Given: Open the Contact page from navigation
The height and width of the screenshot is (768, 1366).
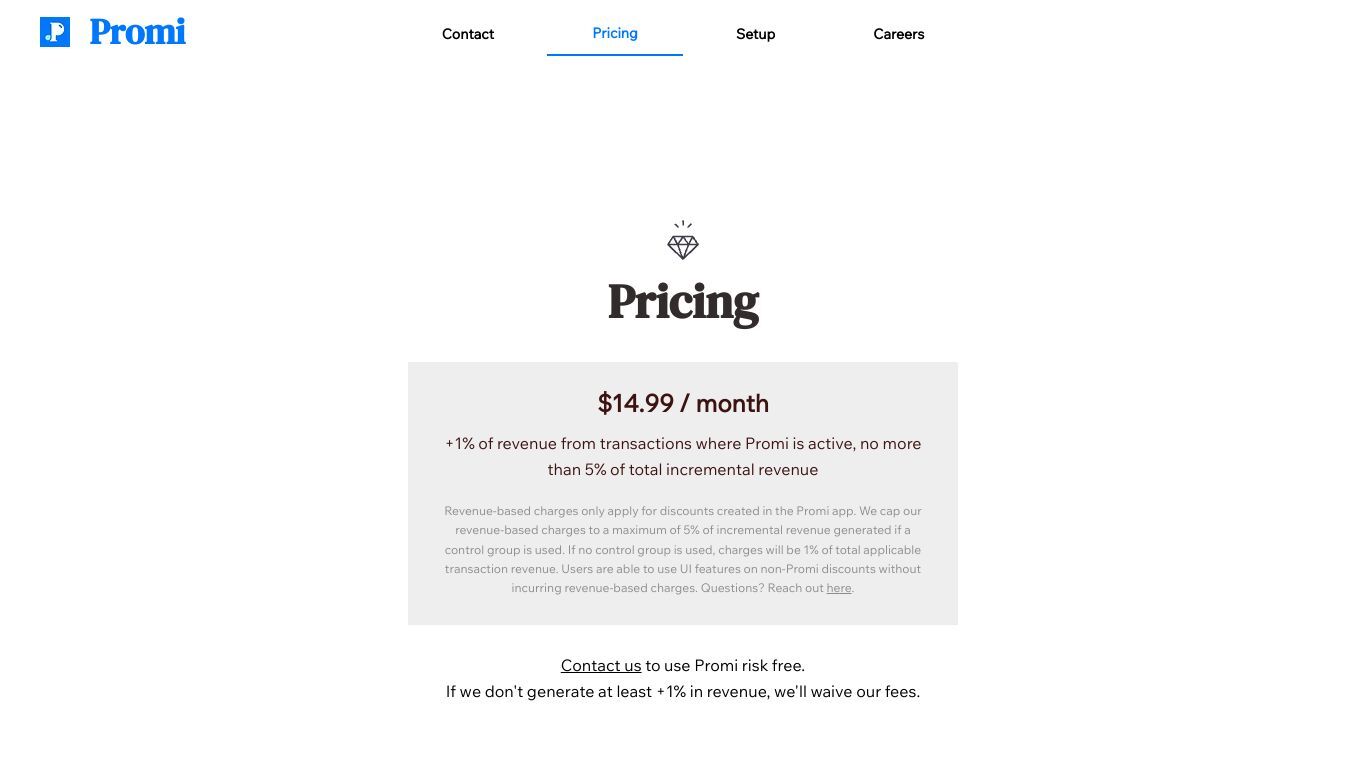Looking at the screenshot, I should tap(468, 34).
